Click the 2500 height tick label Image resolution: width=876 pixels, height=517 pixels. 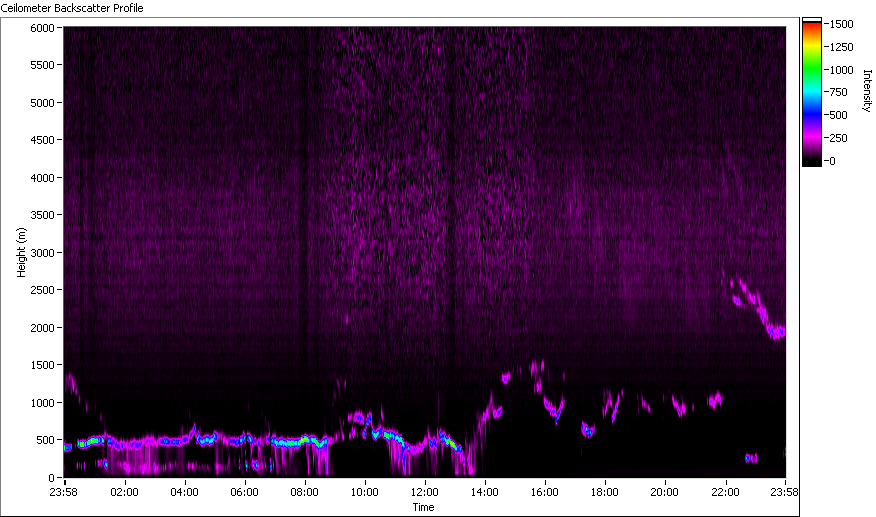click(x=42, y=290)
